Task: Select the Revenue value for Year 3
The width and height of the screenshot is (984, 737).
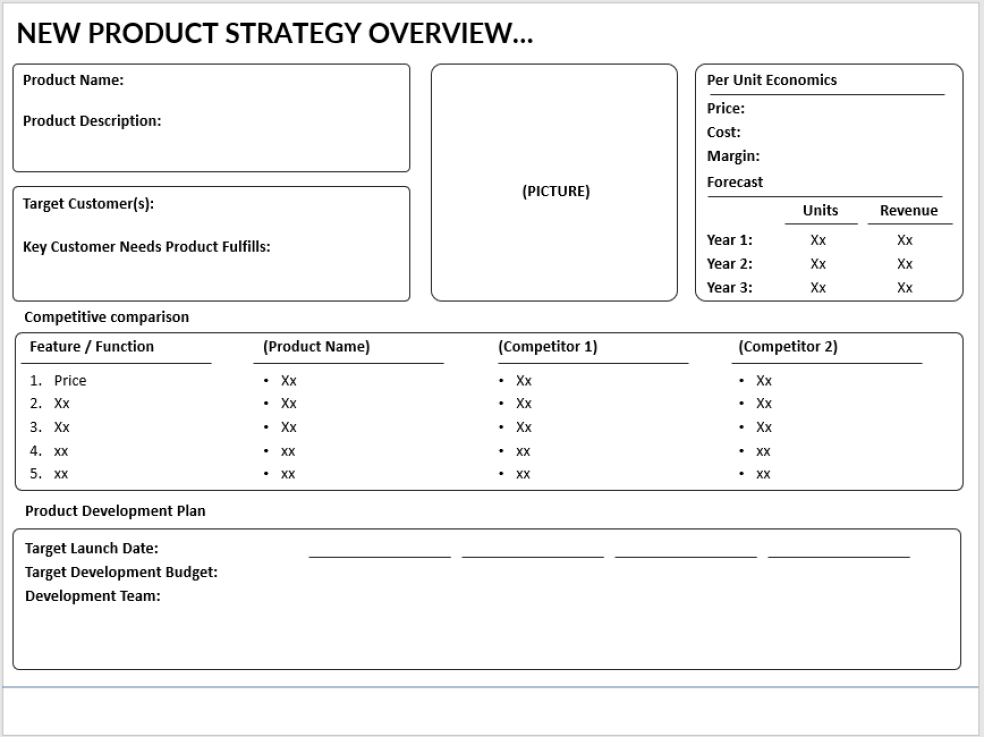Action: [904, 288]
